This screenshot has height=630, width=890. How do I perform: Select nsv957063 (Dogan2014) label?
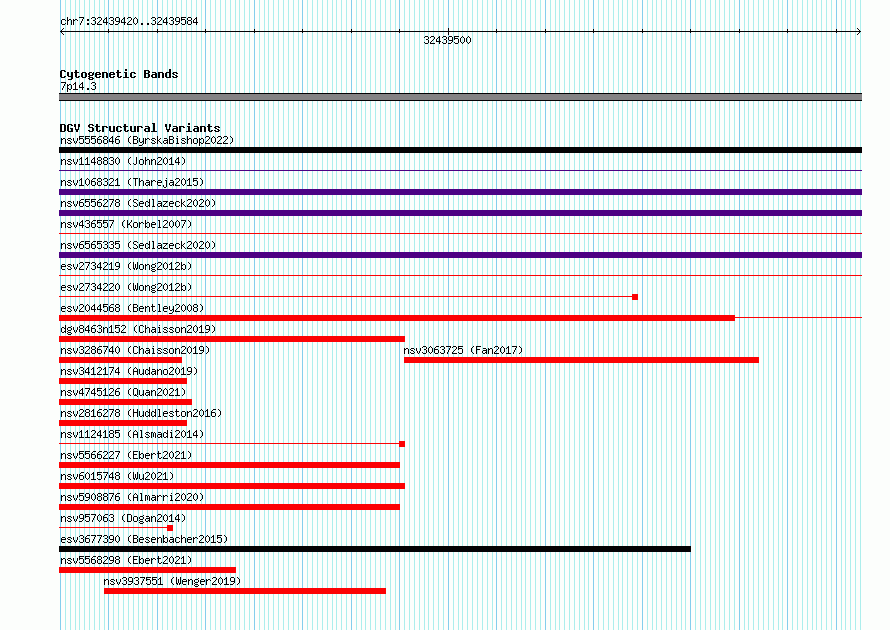coord(123,518)
